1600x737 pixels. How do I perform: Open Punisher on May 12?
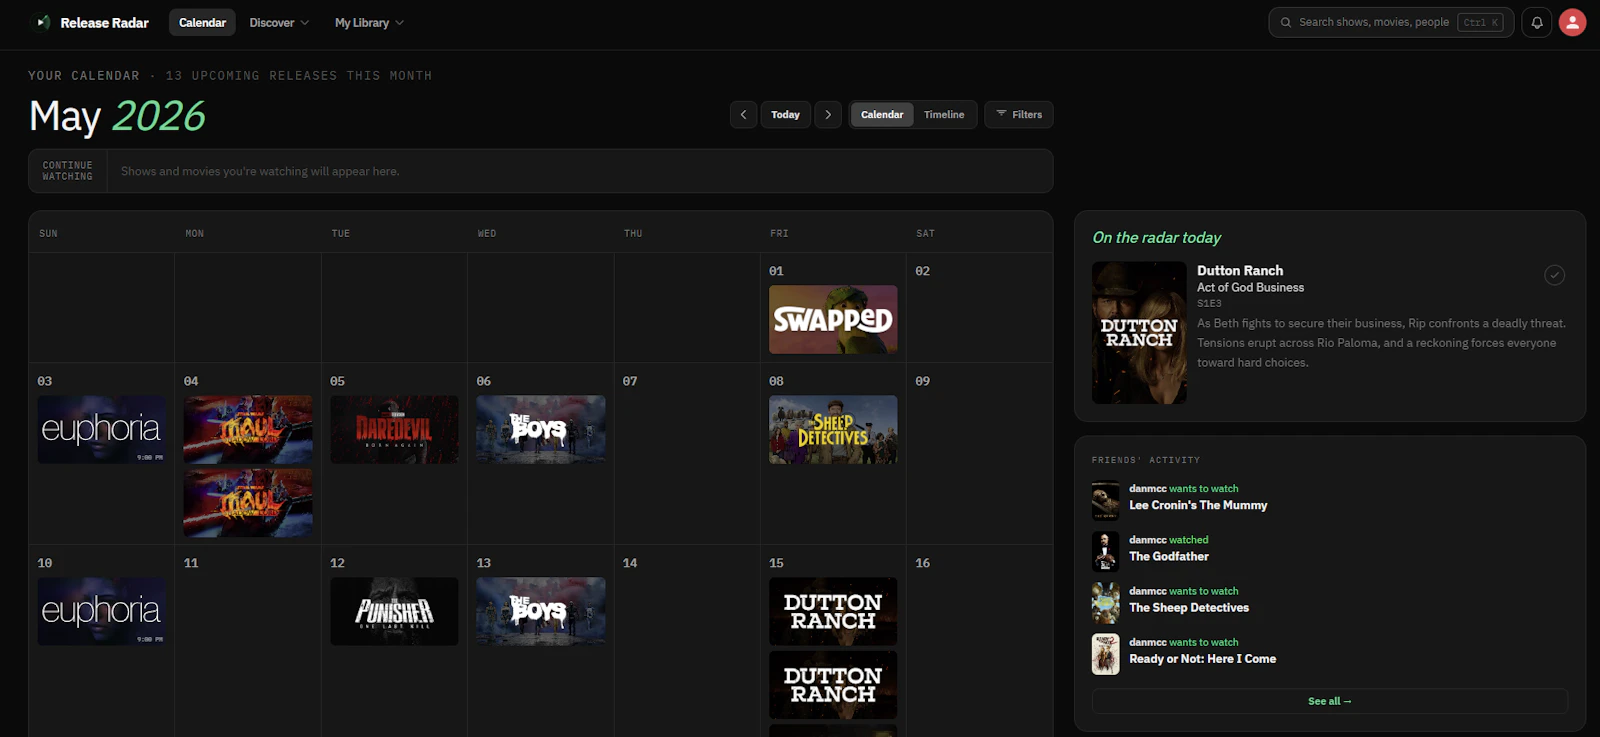tap(394, 611)
